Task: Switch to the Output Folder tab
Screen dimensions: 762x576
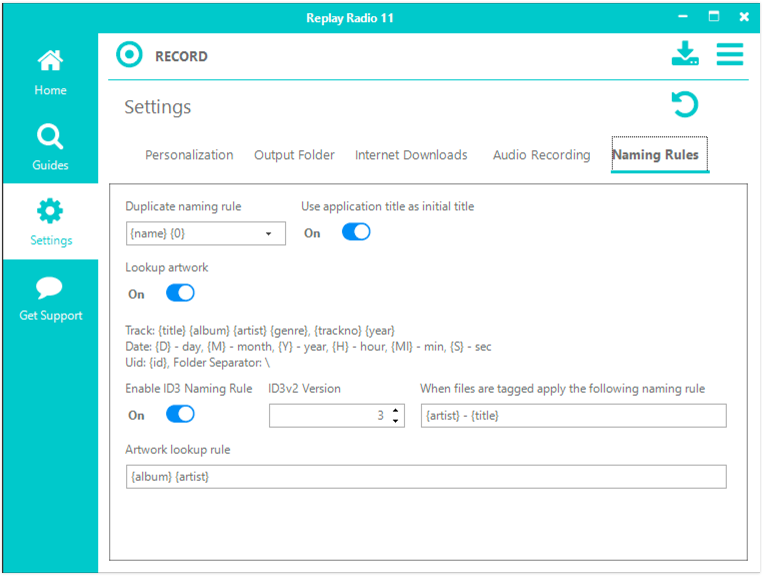Action: [x=294, y=155]
